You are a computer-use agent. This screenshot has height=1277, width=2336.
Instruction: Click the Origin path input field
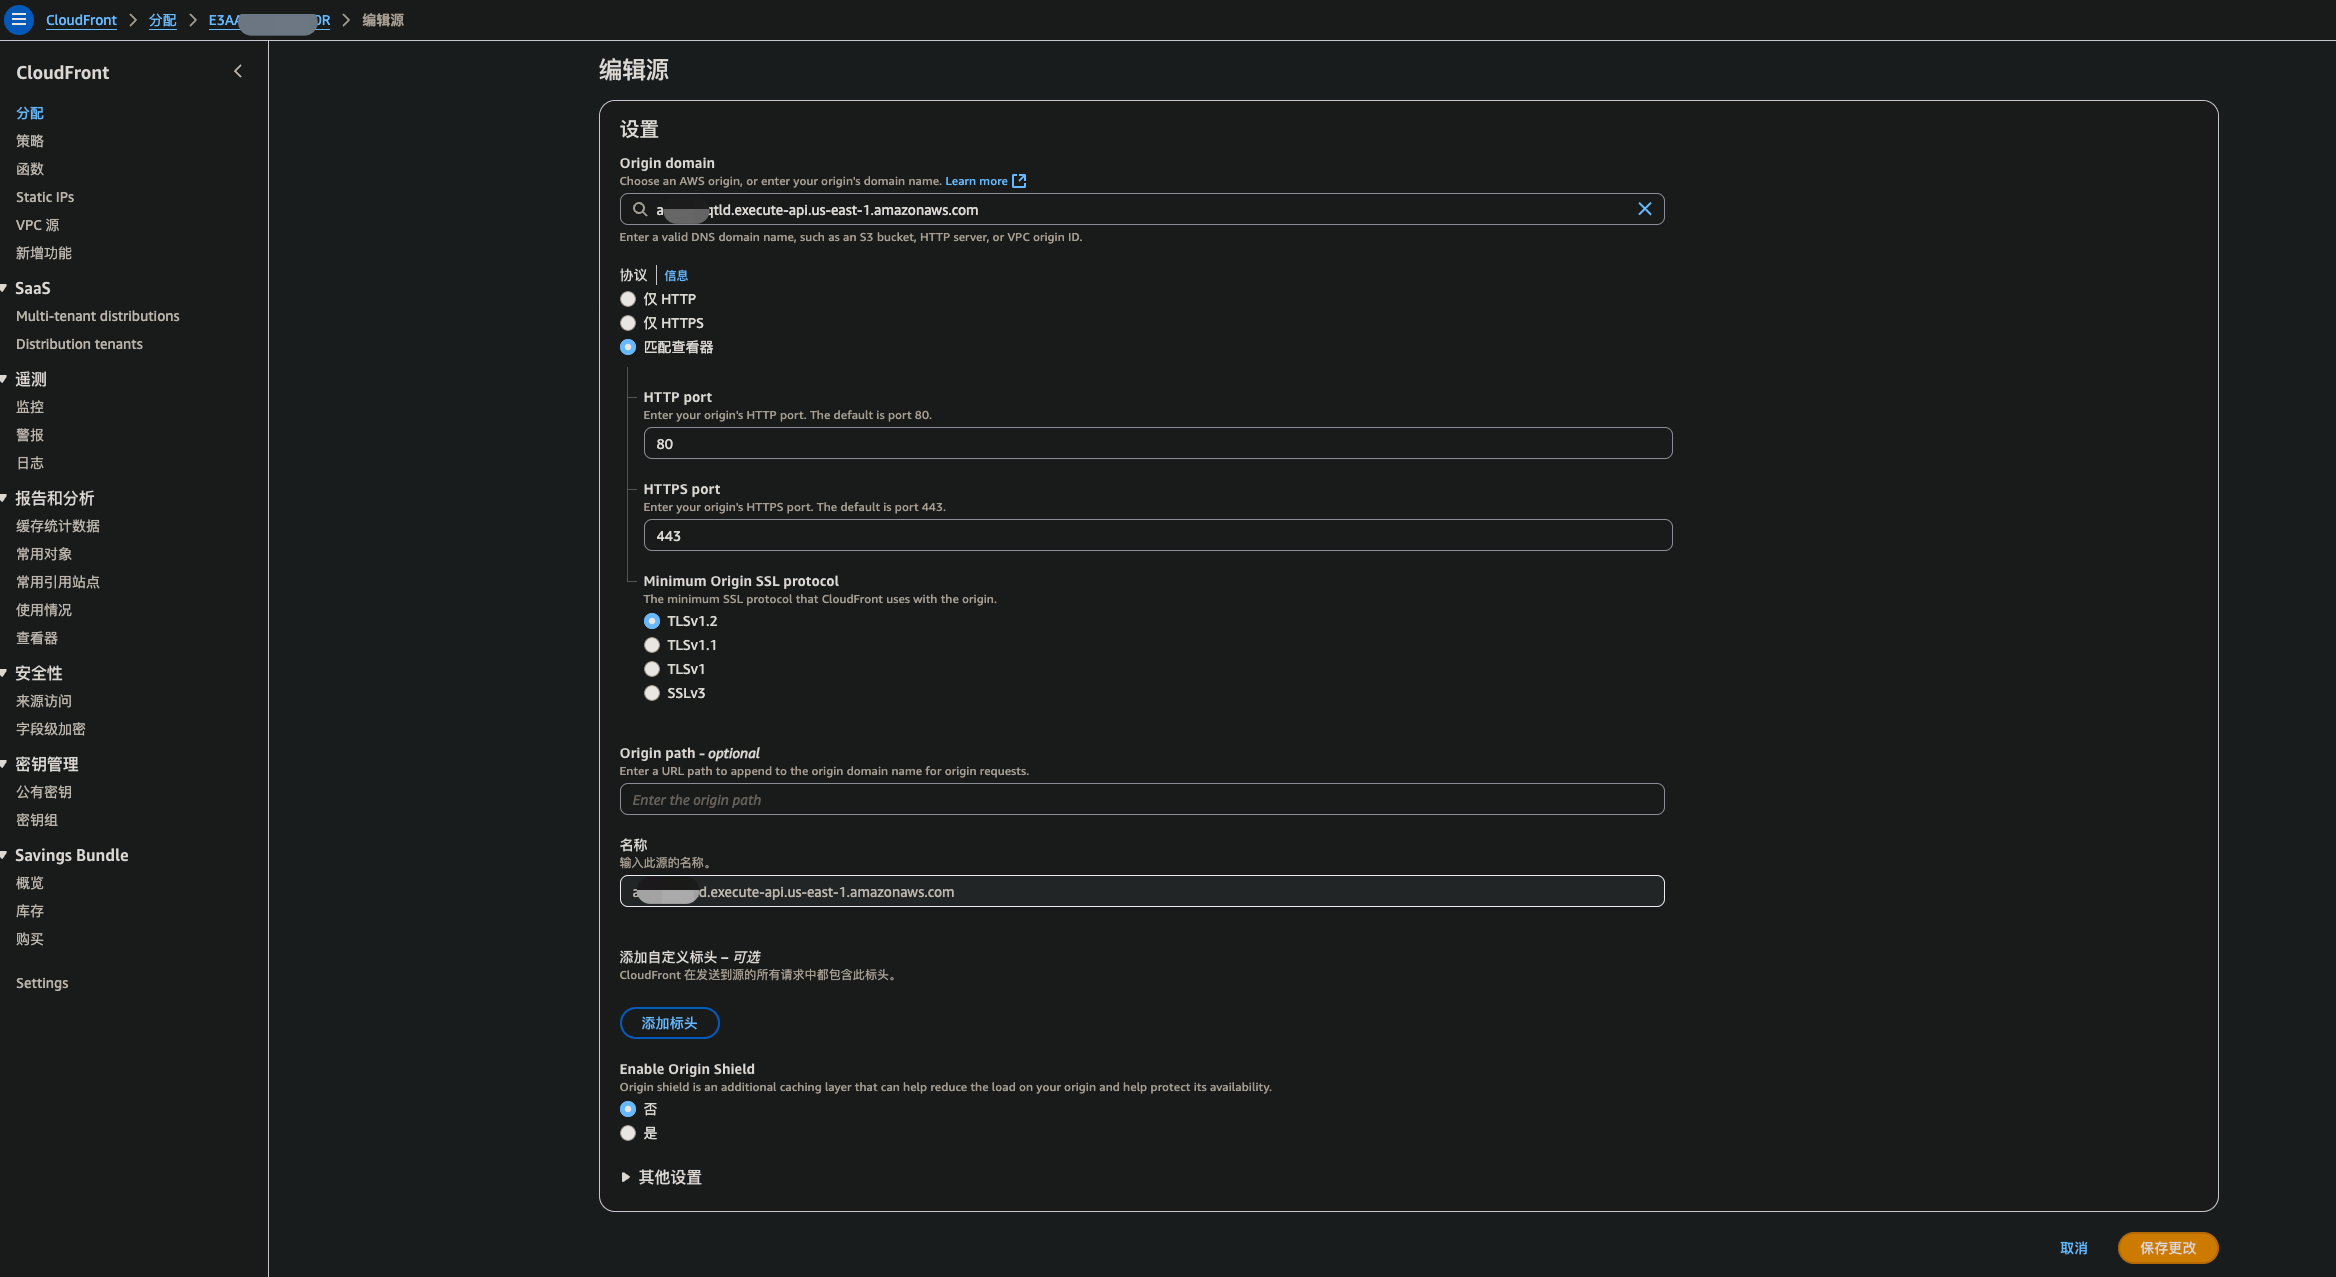tap(1142, 799)
